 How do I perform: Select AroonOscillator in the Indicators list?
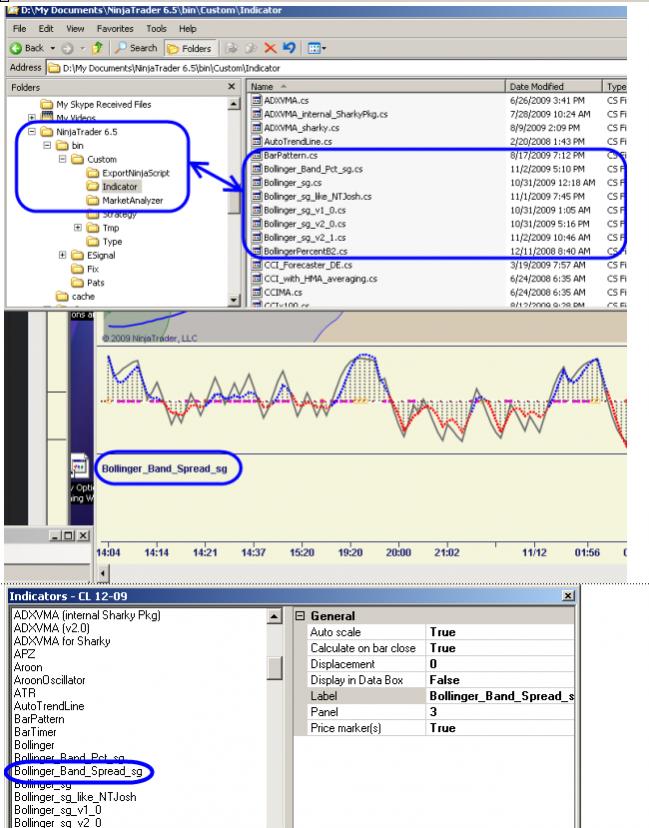click(50, 680)
